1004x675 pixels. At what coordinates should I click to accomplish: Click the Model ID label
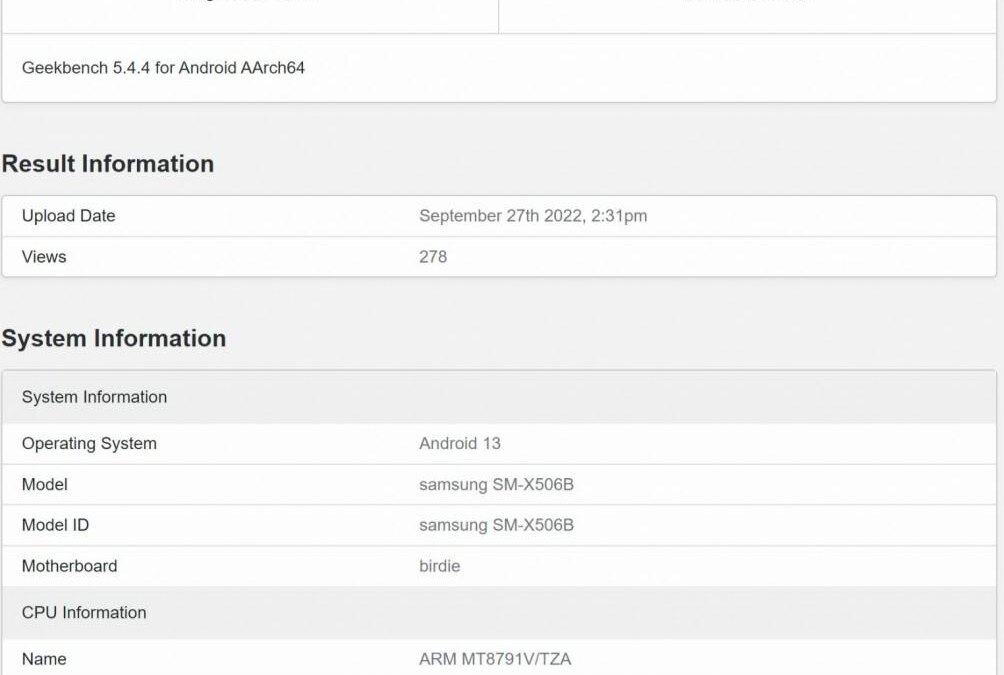click(x=55, y=525)
